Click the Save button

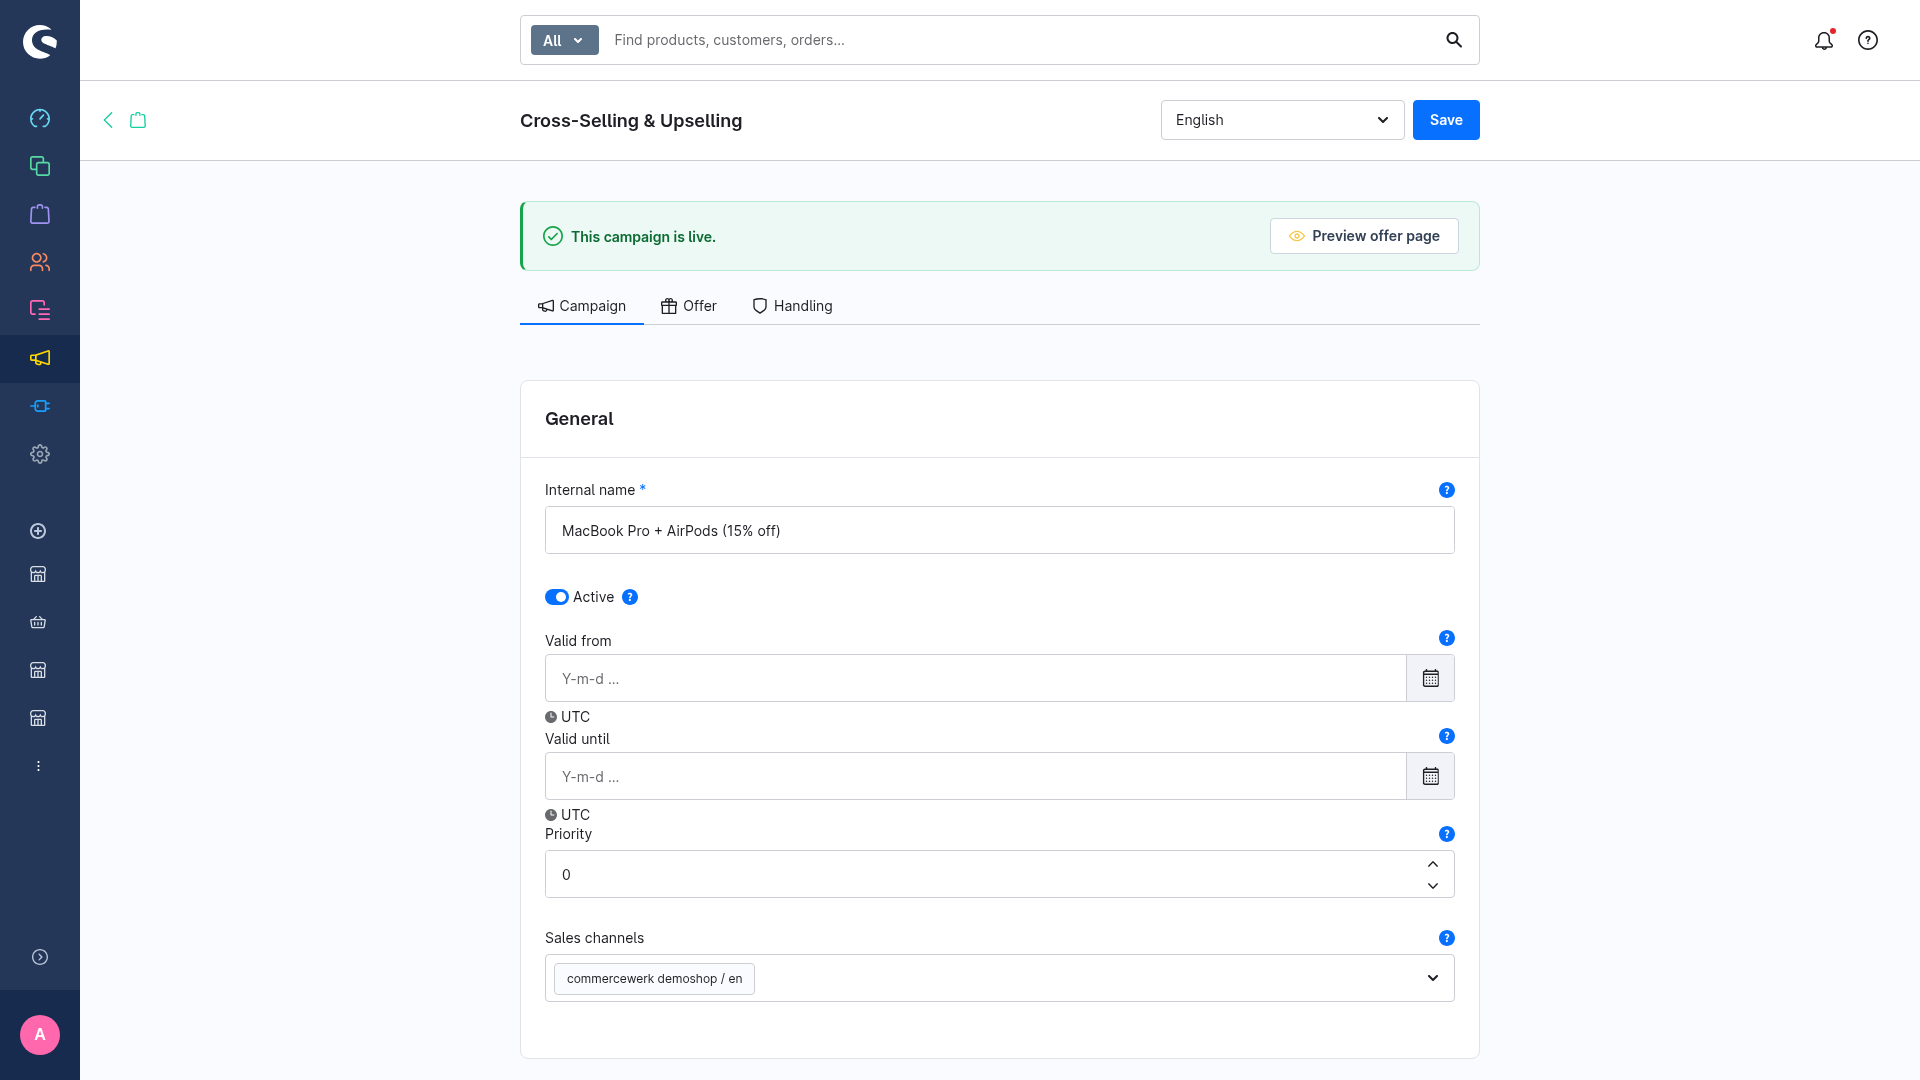point(1446,120)
